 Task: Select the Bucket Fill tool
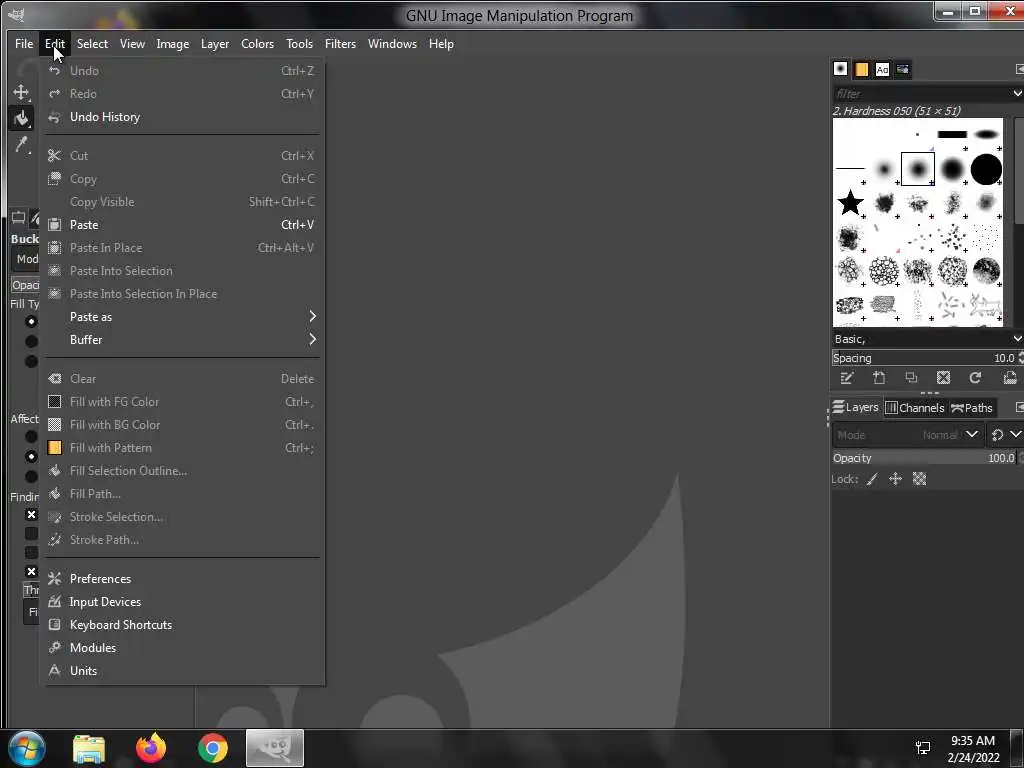21,118
